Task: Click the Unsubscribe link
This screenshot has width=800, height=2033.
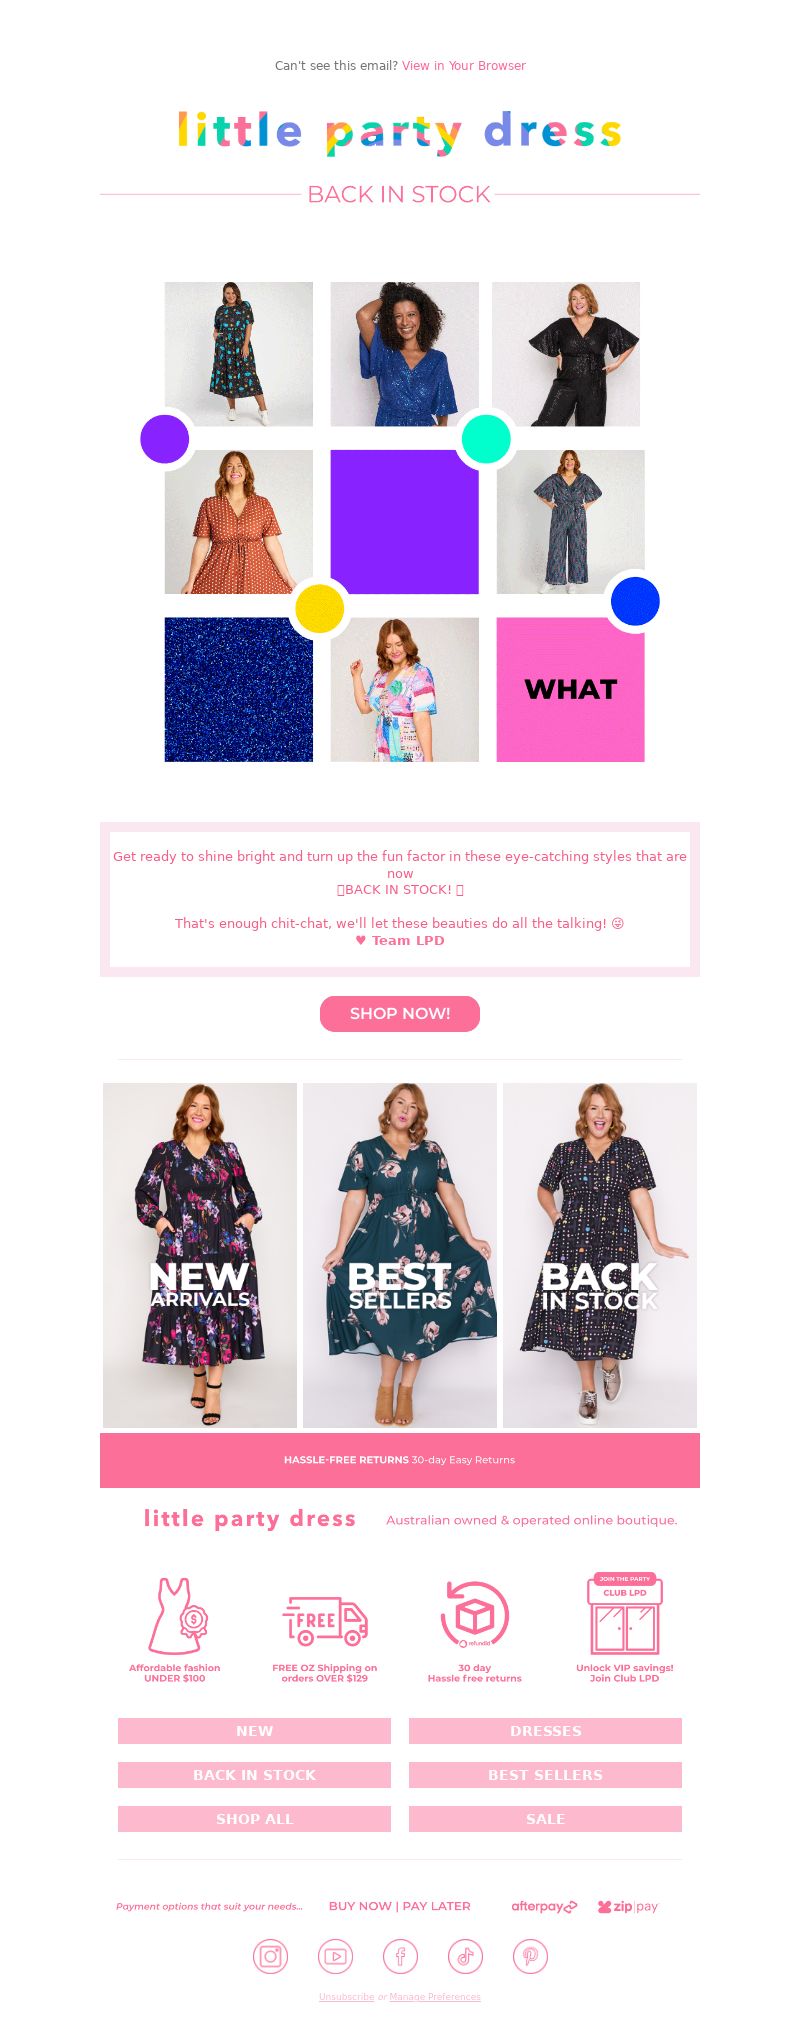Action: (x=346, y=1997)
